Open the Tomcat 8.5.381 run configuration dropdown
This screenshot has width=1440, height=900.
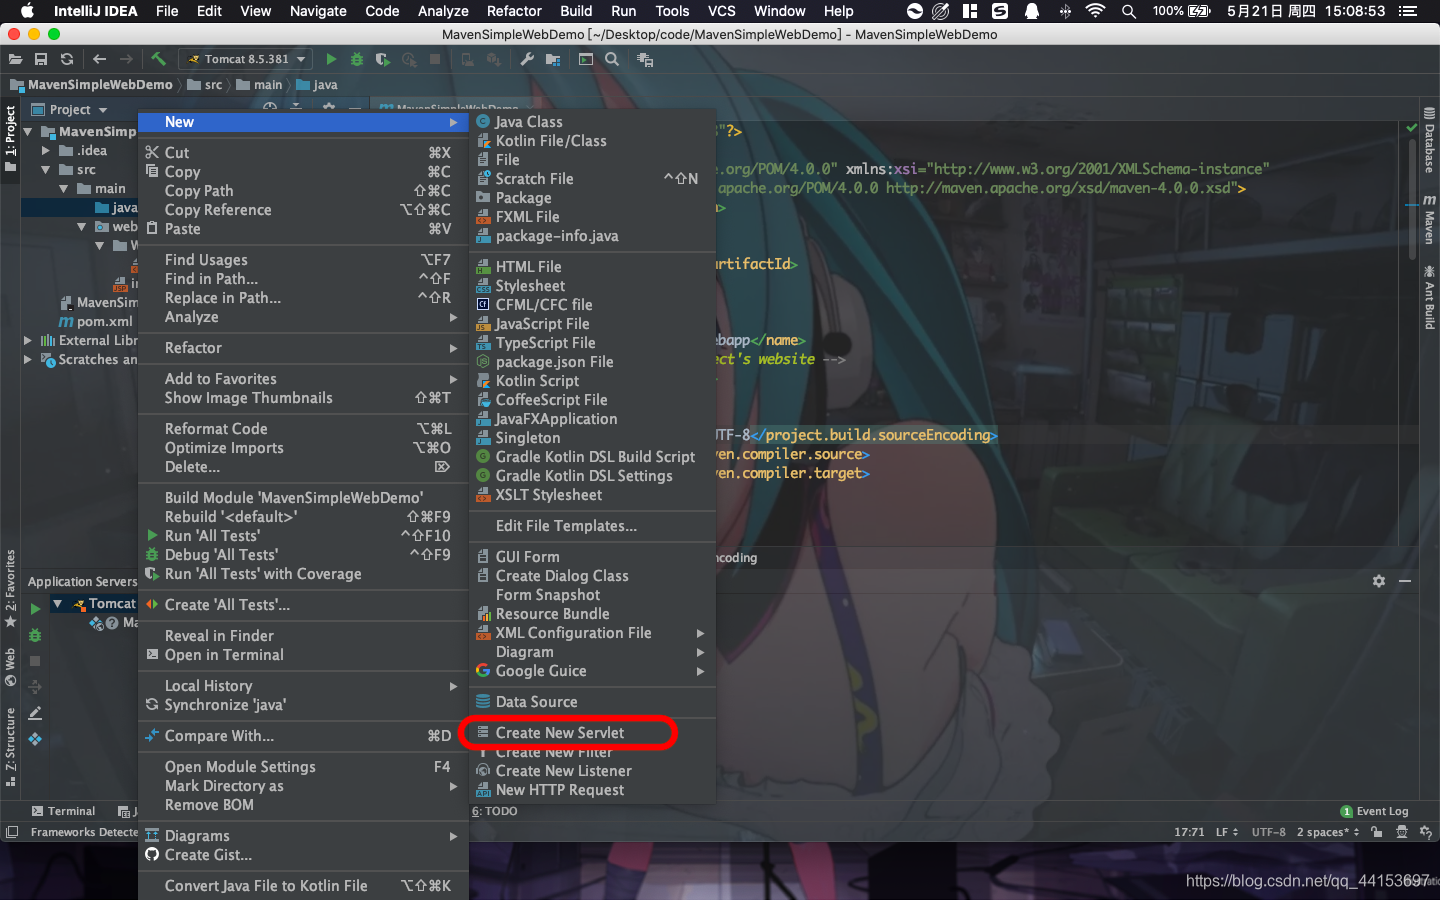(245, 59)
